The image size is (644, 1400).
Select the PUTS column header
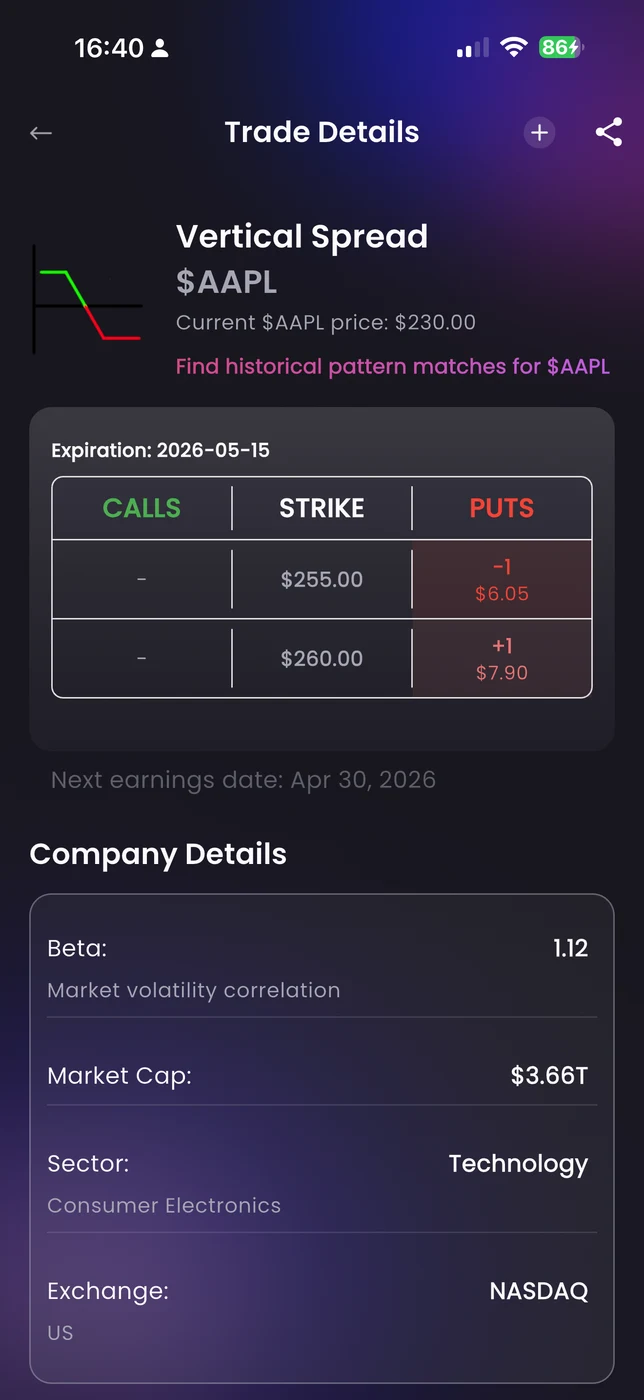coord(501,508)
